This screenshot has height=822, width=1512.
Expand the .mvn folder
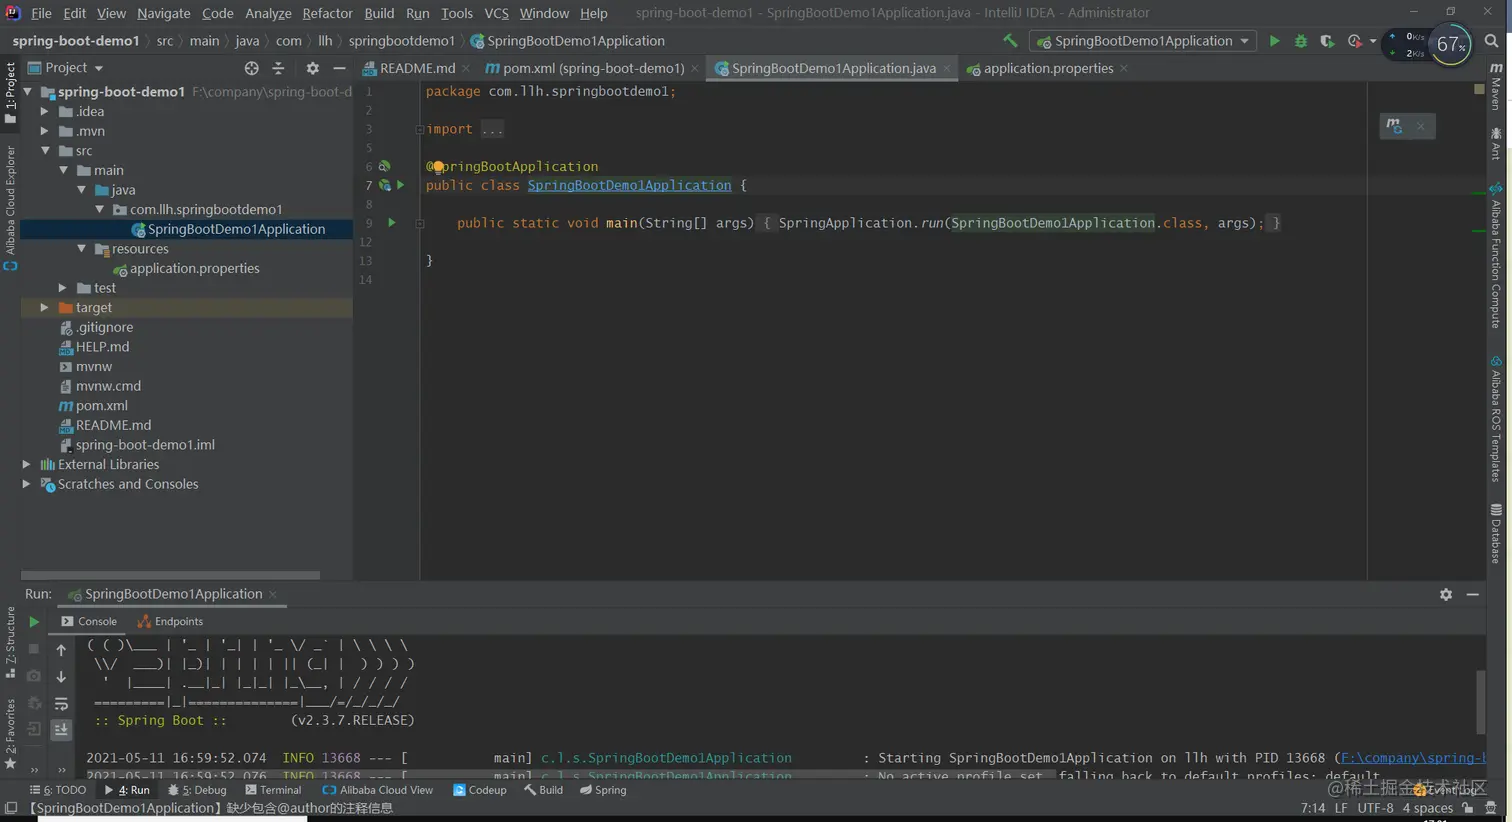coord(45,131)
